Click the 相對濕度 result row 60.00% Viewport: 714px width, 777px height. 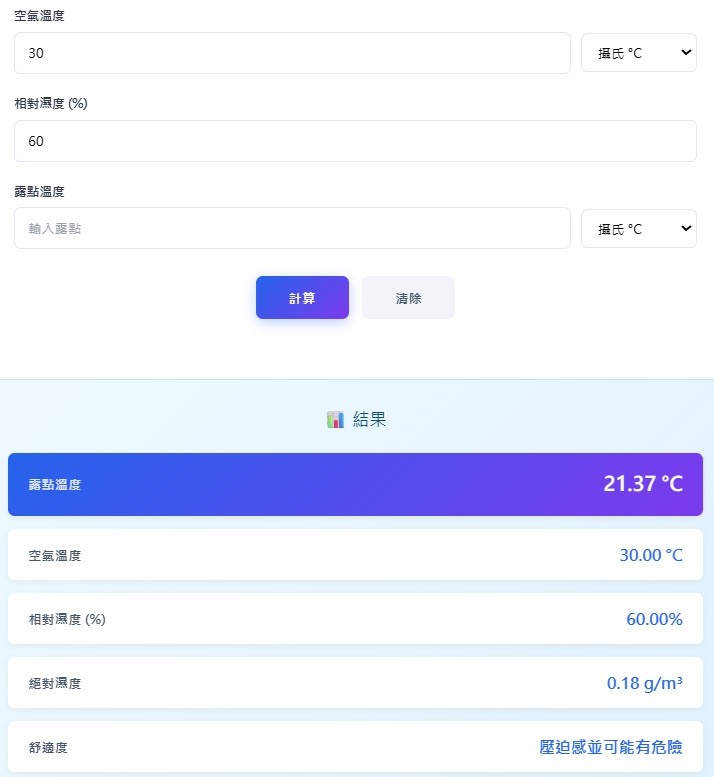pyautogui.click(x=355, y=618)
